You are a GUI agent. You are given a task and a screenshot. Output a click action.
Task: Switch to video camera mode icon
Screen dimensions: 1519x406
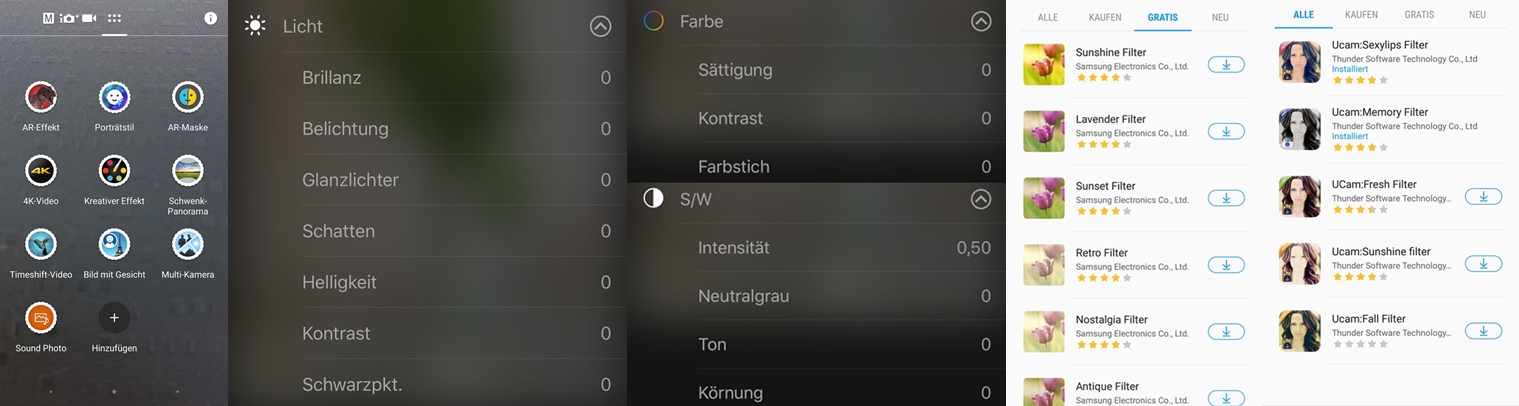(89, 18)
